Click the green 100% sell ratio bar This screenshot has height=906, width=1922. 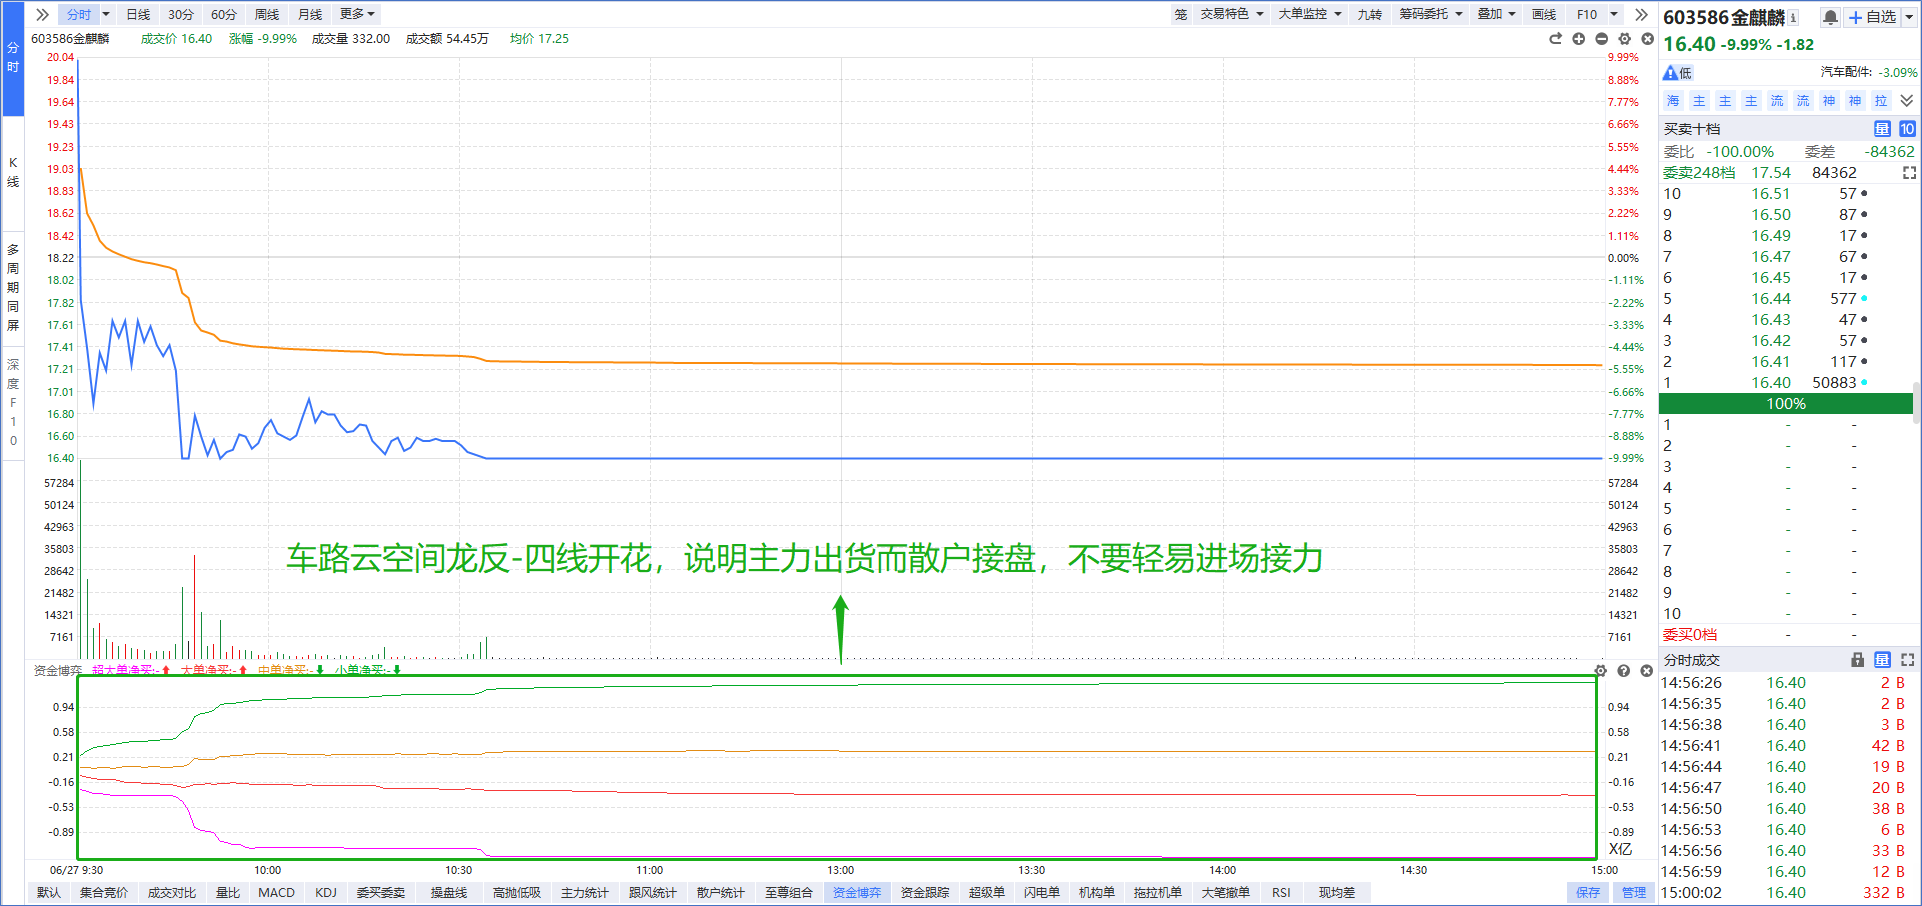1785,404
